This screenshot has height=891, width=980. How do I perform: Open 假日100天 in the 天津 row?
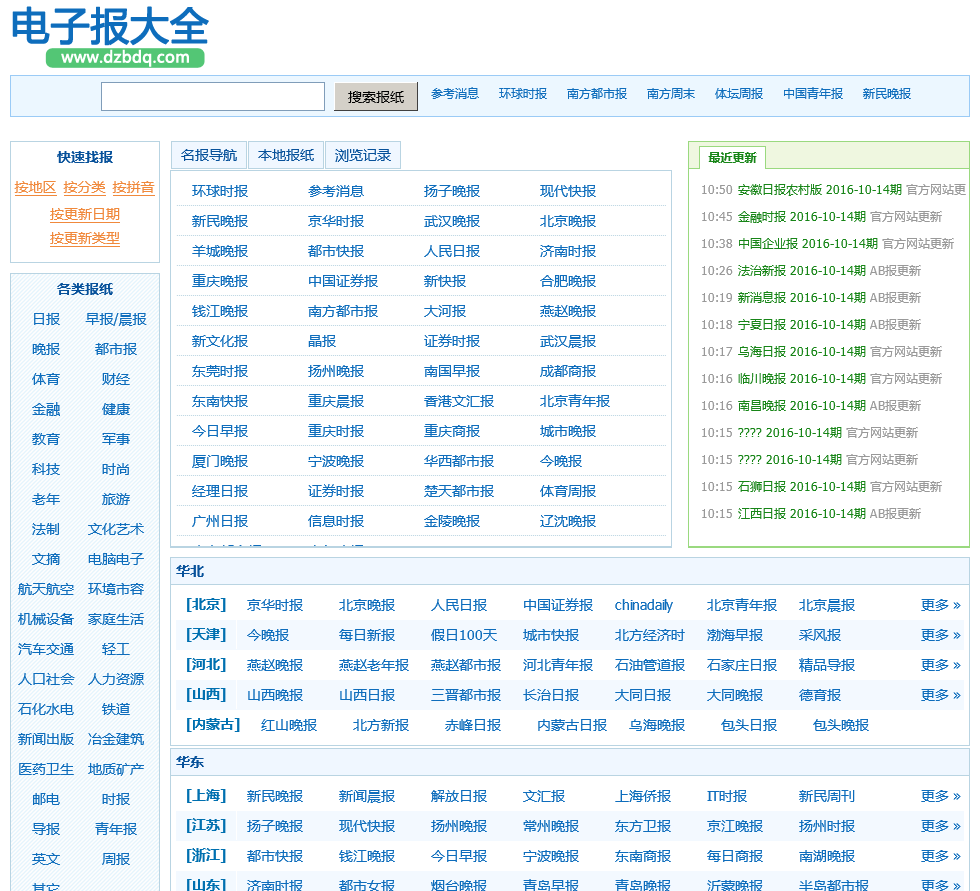[x=464, y=635]
